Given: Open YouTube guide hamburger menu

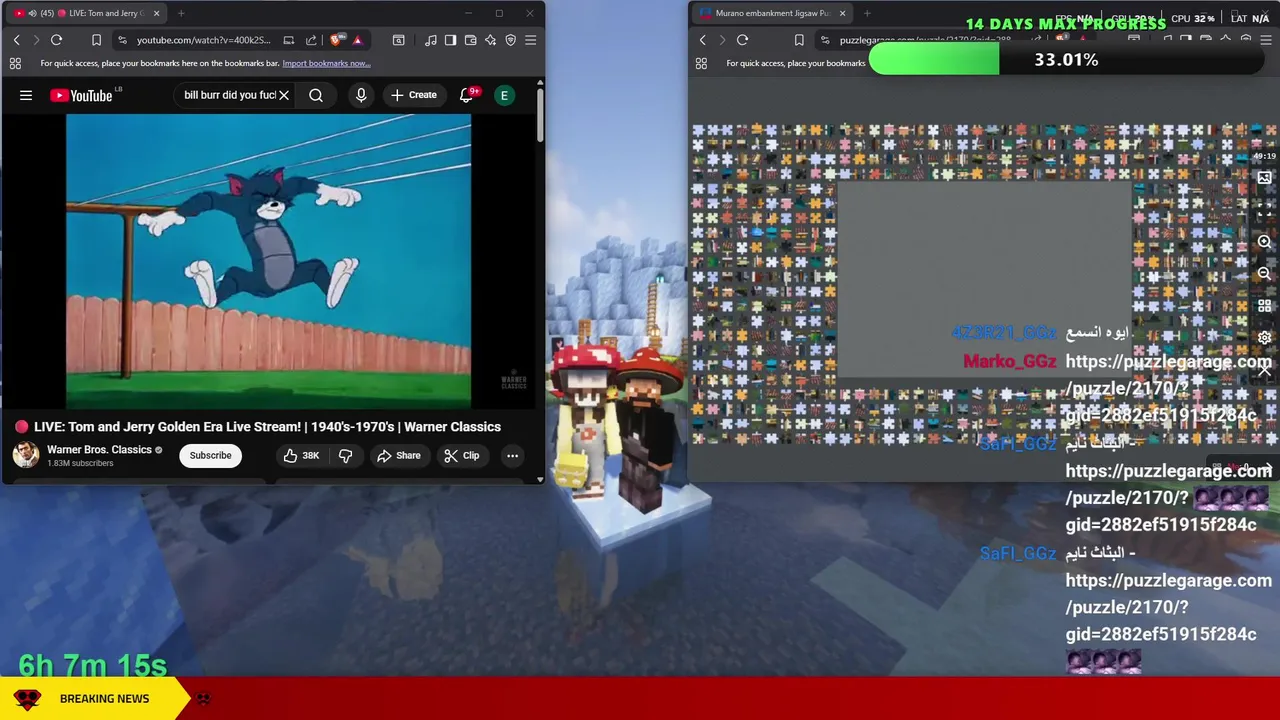Looking at the screenshot, I should [26, 95].
